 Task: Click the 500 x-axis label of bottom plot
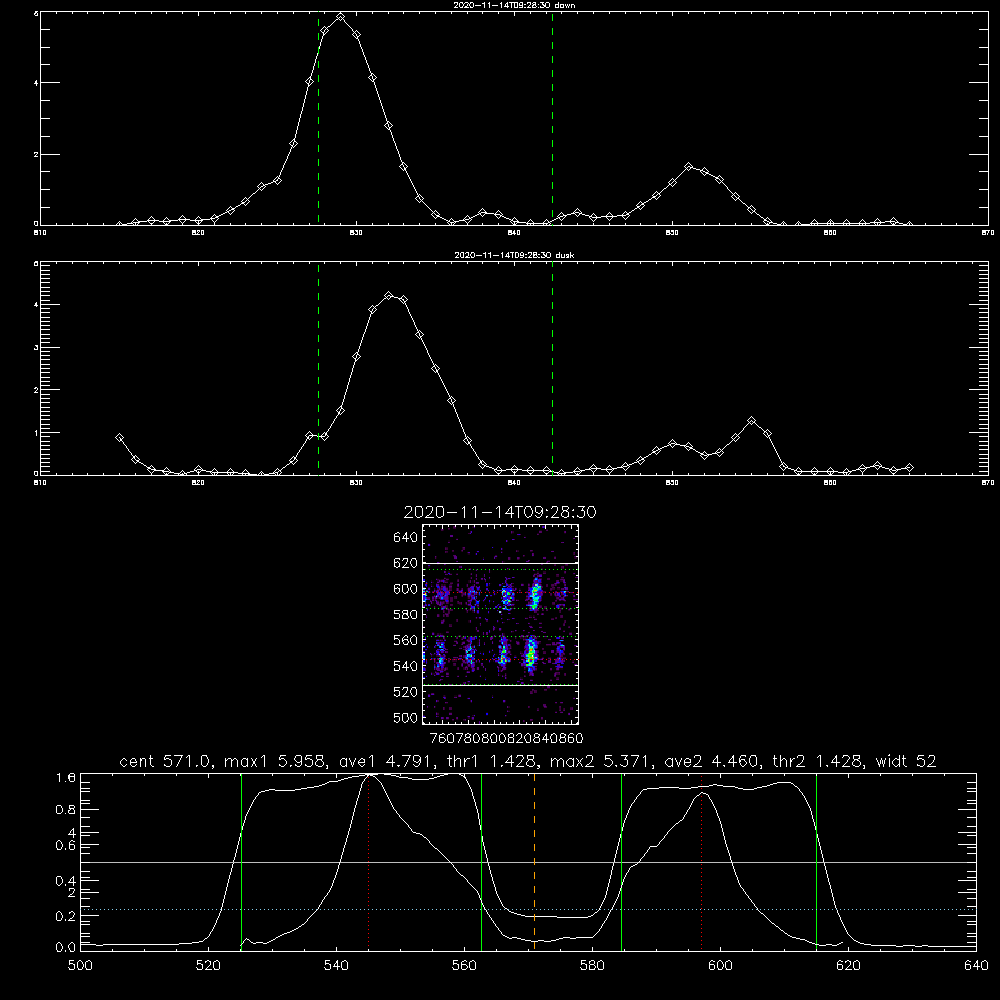click(x=80, y=966)
